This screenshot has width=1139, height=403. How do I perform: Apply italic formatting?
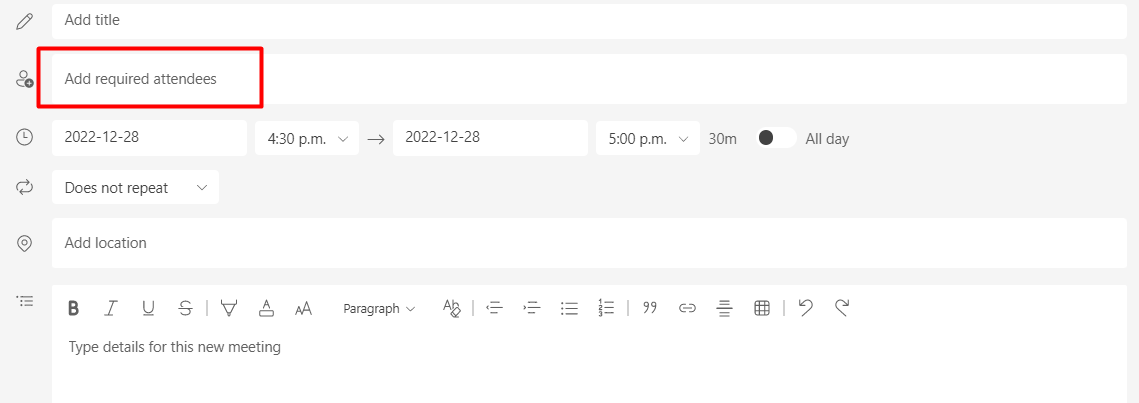pyautogui.click(x=110, y=309)
